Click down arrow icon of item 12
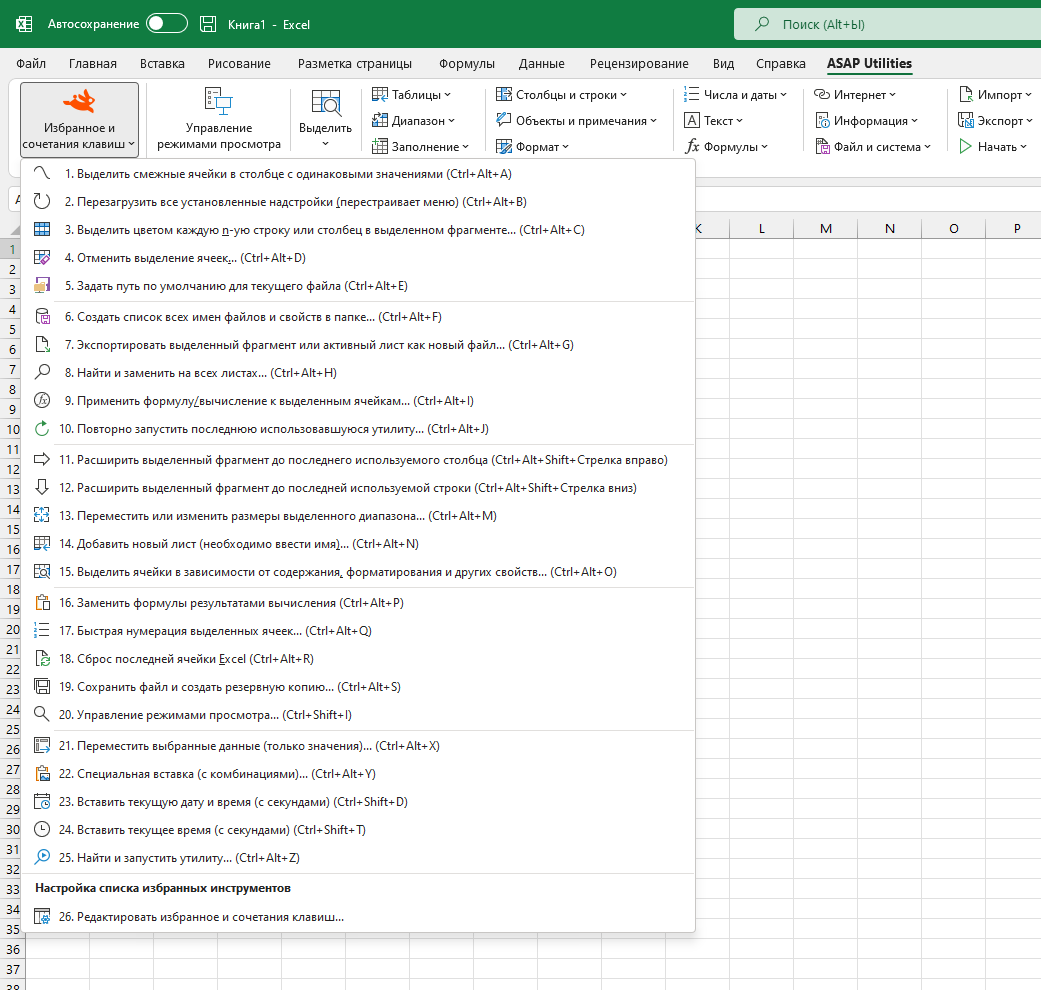 pyautogui.click(x=42, y=487)
